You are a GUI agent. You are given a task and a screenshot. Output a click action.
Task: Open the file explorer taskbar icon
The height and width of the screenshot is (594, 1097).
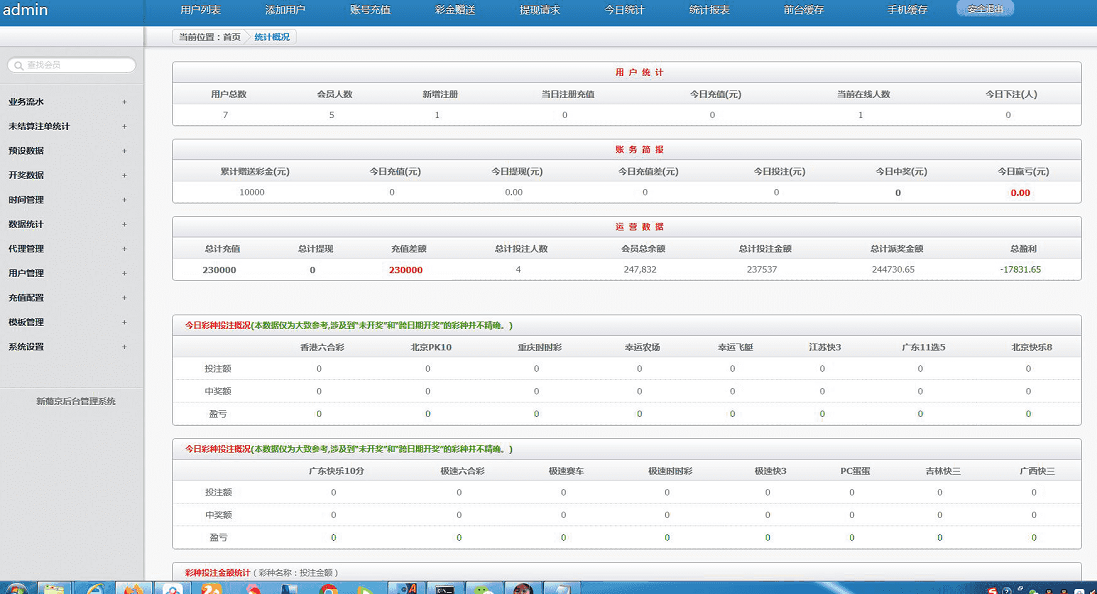[x=53, y=588]
